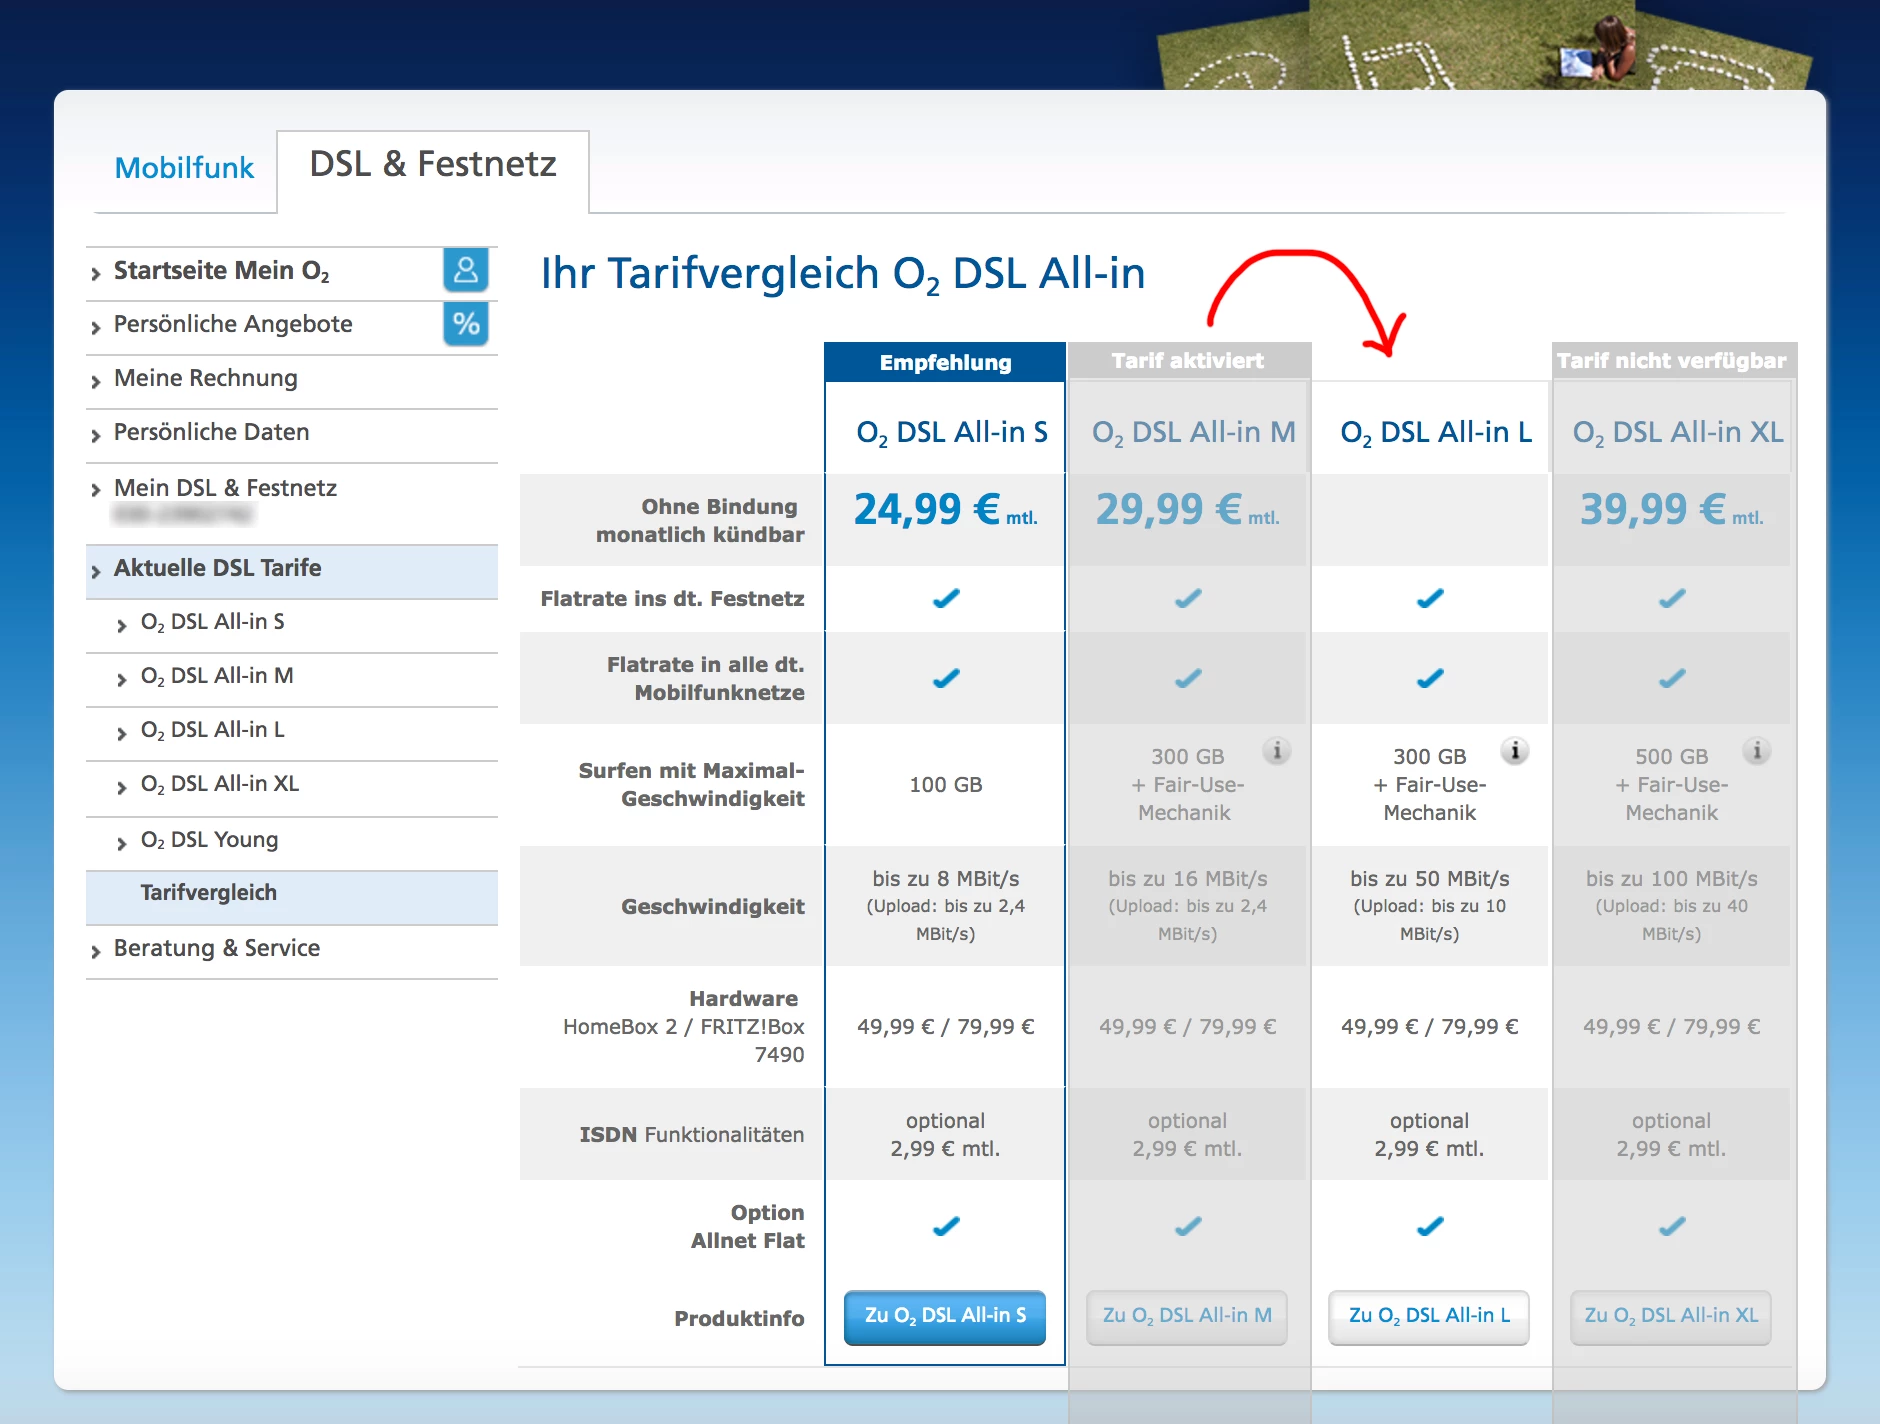Click the 29,99 € mtl. price
Image resolution: width=1880 pixels, height=1424 pixels.
tap(1187, 509)
